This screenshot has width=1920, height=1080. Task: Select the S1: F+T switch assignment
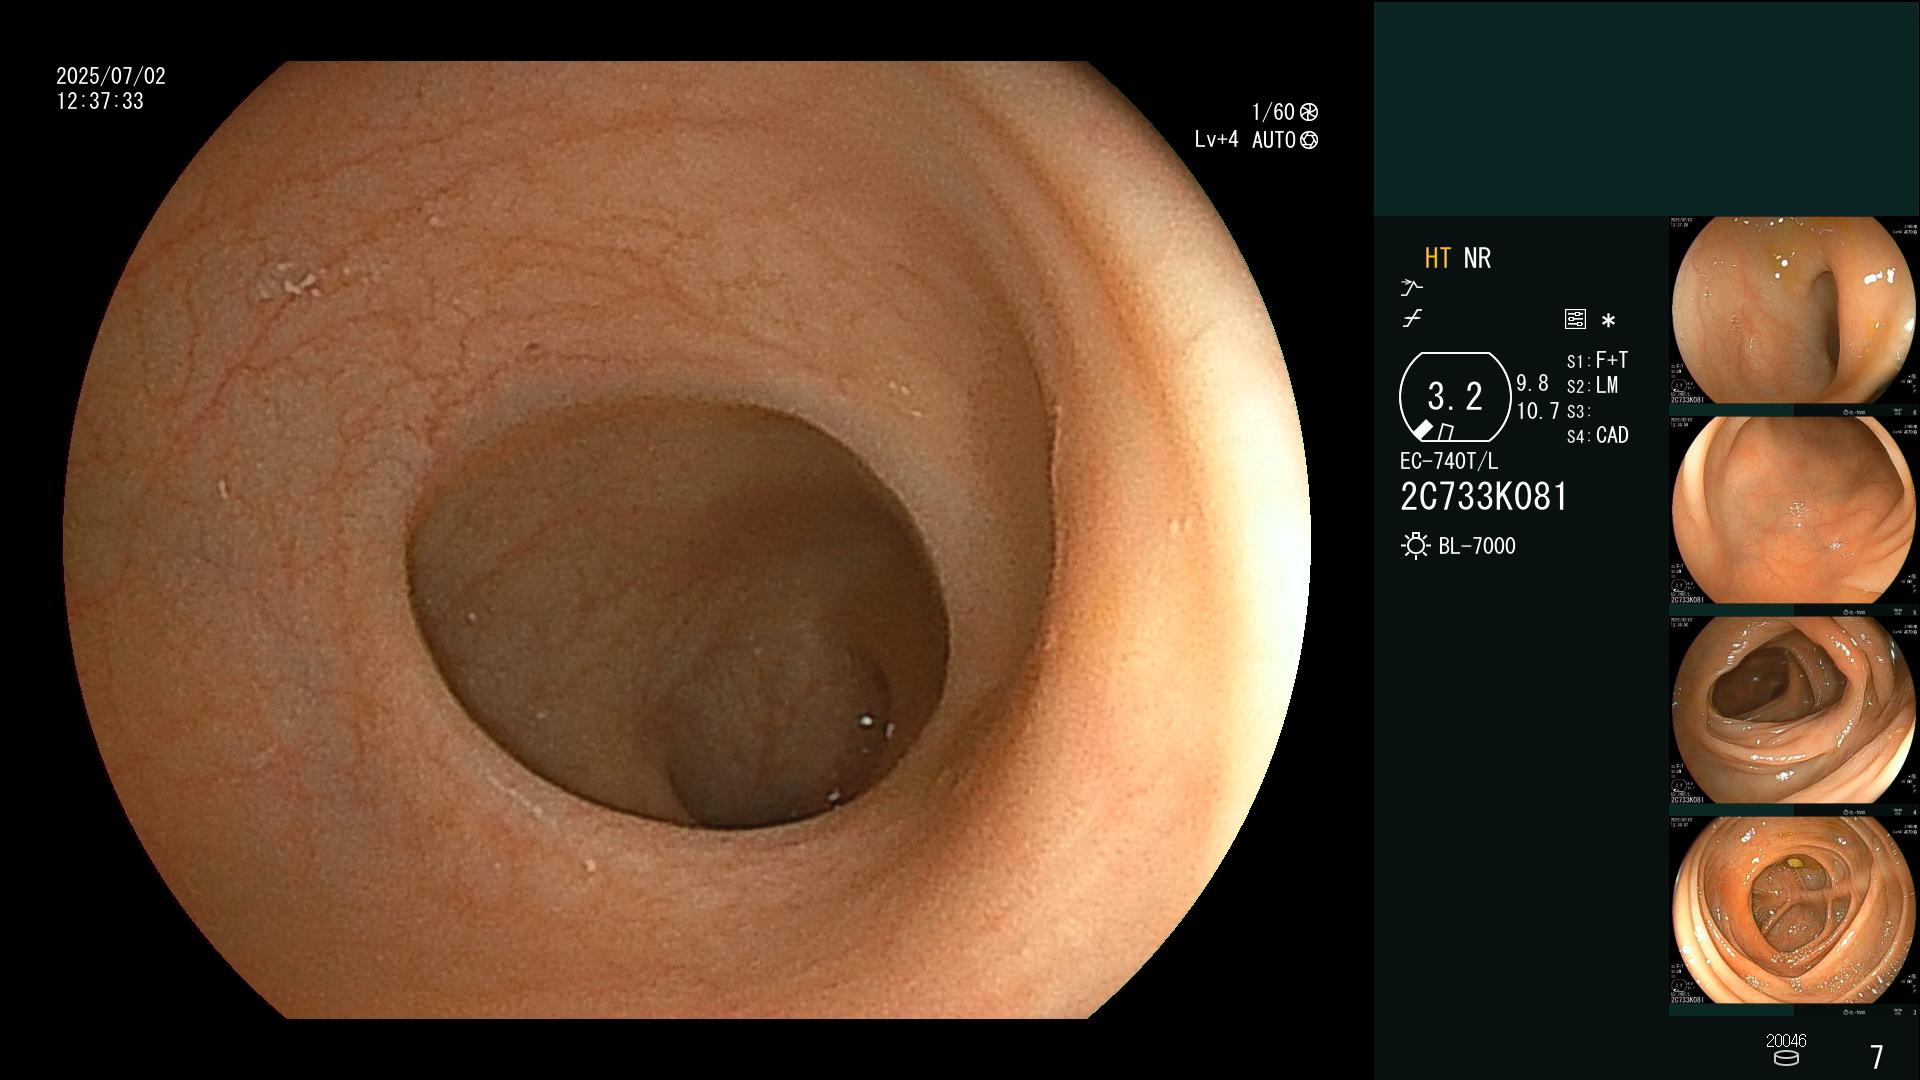(x=1597, y=360)
